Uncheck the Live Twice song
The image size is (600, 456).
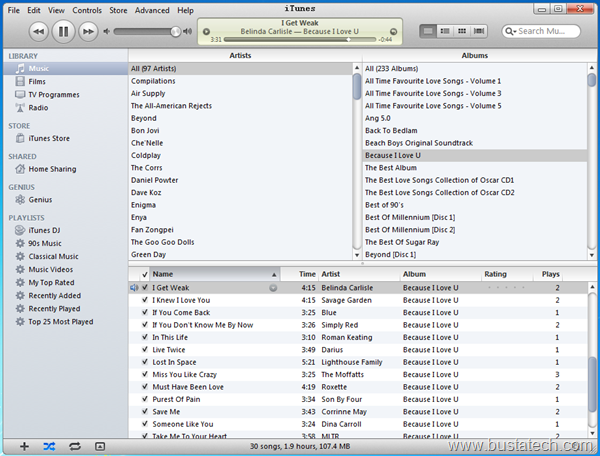point(145,349)
